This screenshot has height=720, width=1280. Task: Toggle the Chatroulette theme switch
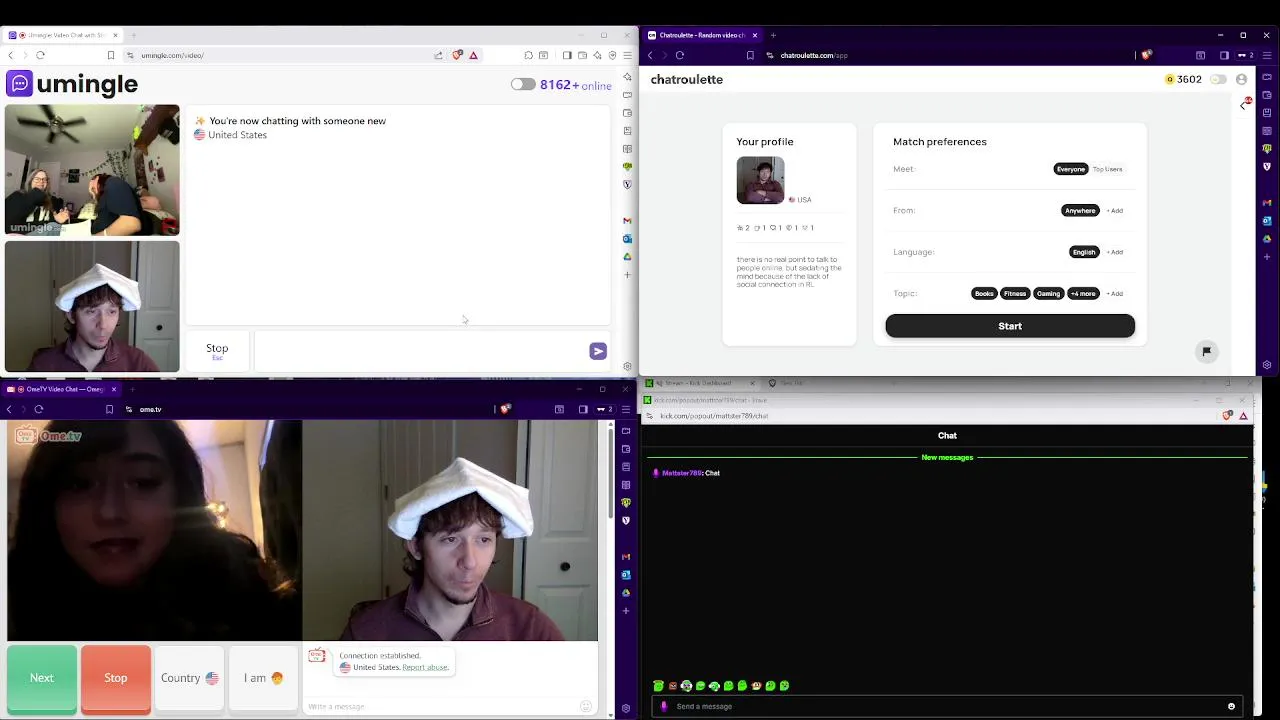click(1218, 79)
